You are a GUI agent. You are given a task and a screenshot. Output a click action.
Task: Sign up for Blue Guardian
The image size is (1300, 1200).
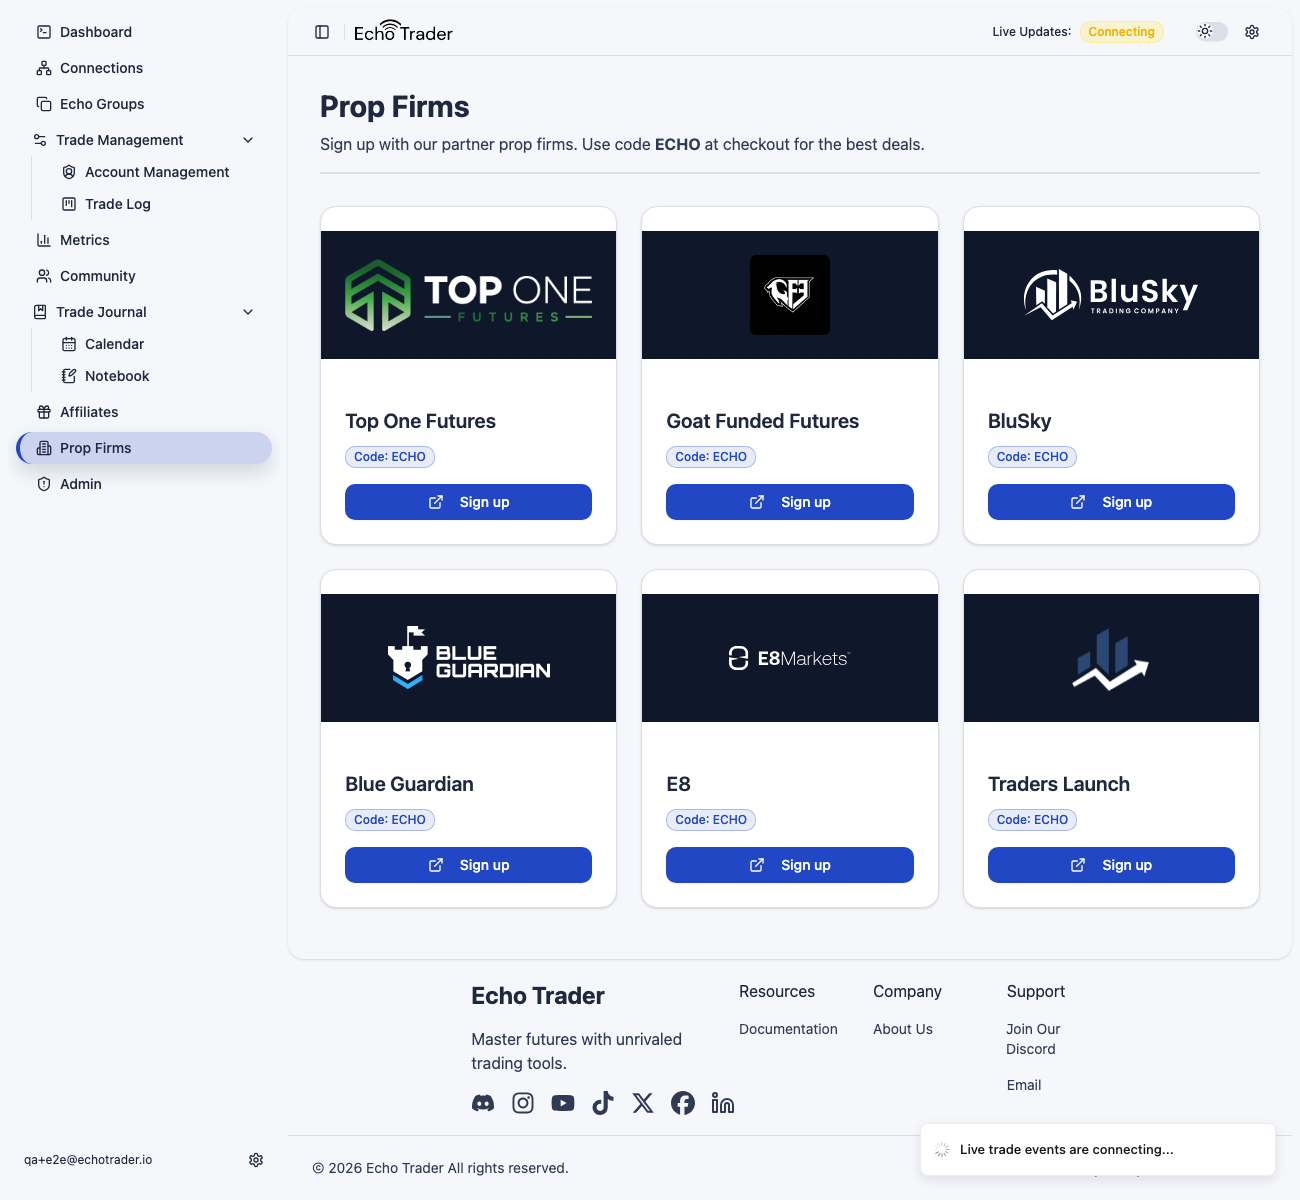468,865
